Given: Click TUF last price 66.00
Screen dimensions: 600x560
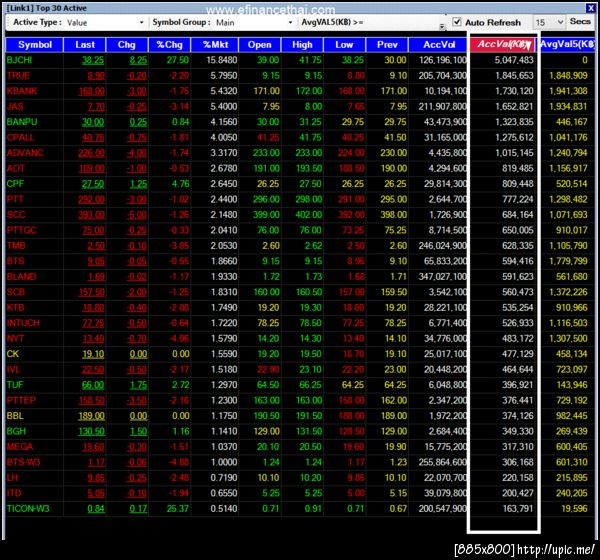Looking at the screenshot, I should point(93,385).
